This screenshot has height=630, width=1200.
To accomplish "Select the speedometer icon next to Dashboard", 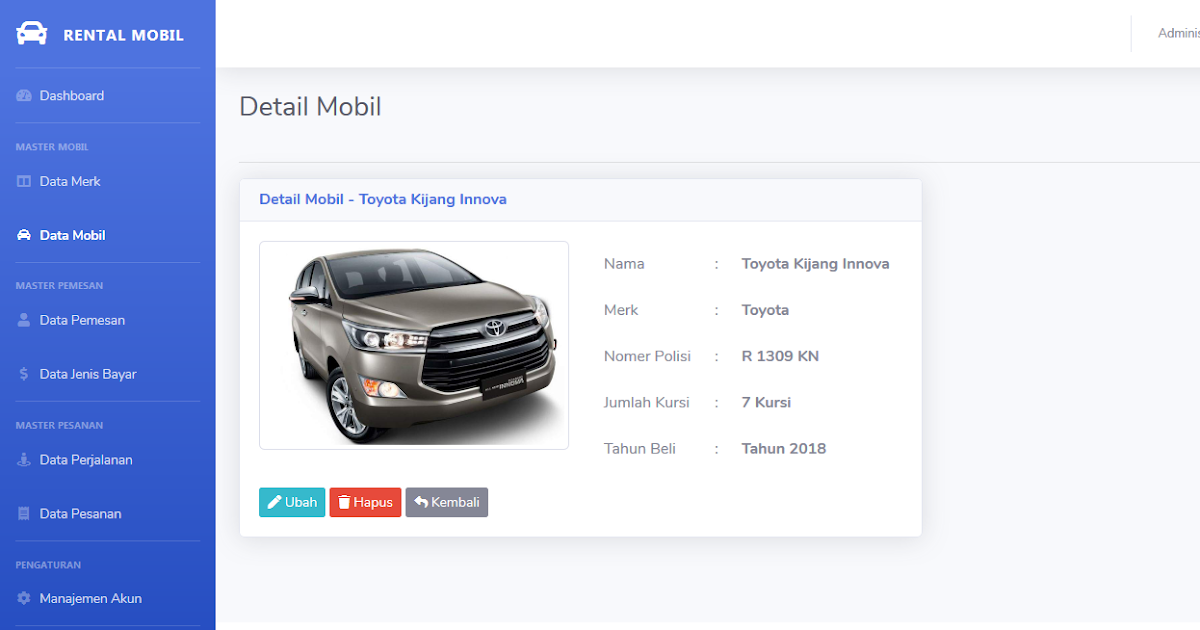I will (x=24, y=95).
